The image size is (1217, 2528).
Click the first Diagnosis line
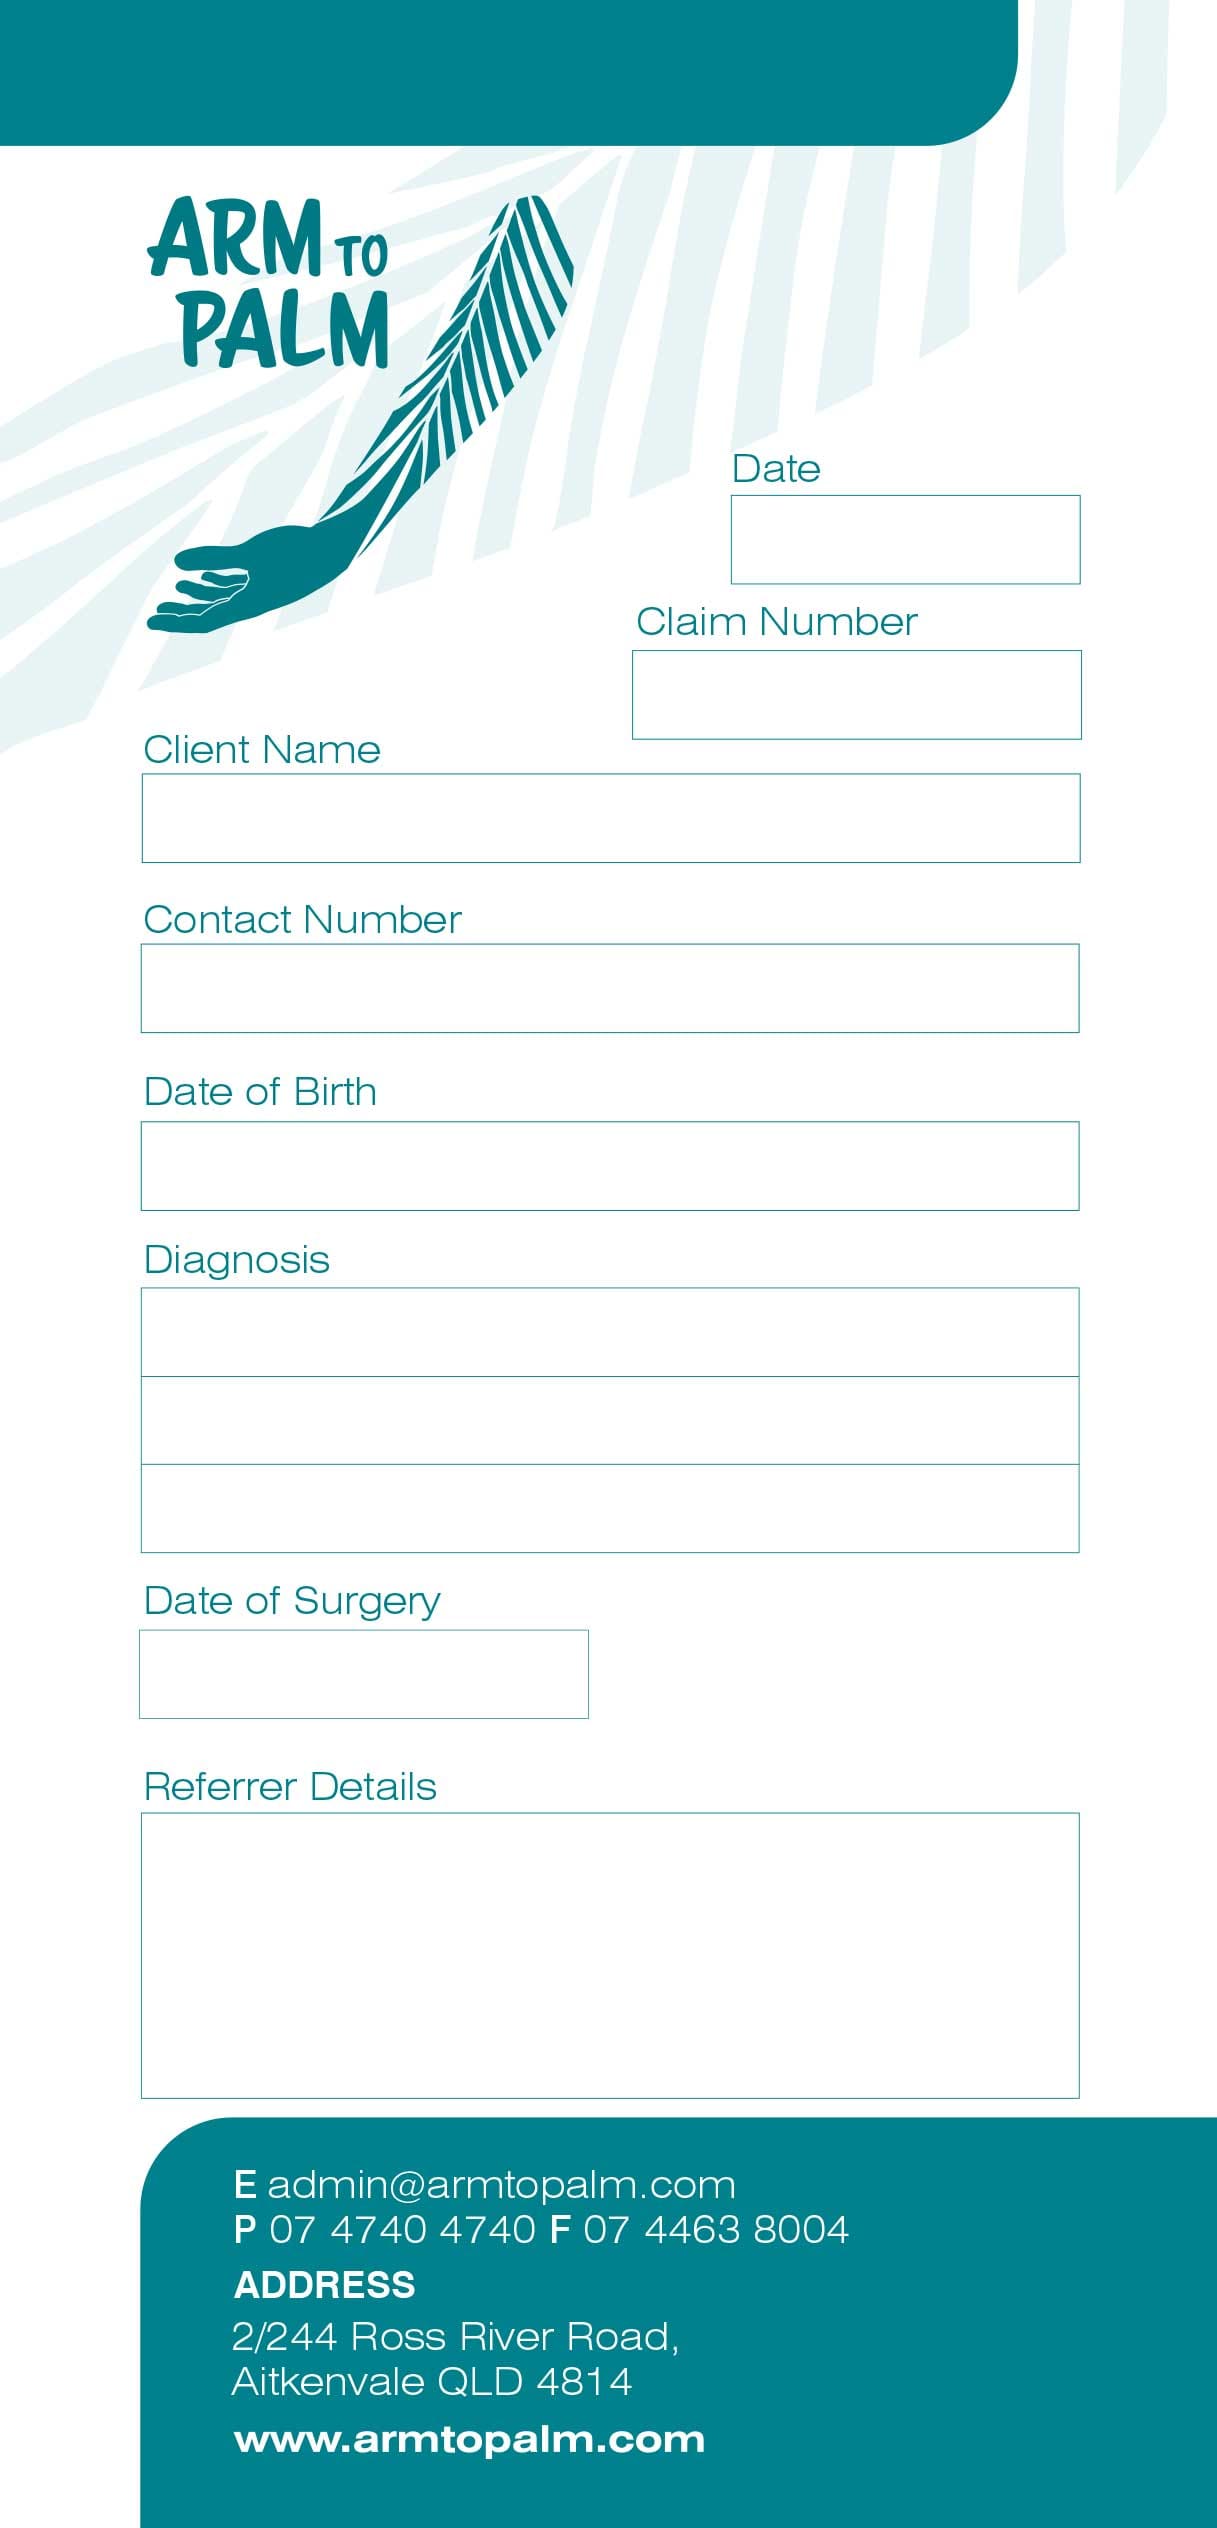(x=610, y=1332)
